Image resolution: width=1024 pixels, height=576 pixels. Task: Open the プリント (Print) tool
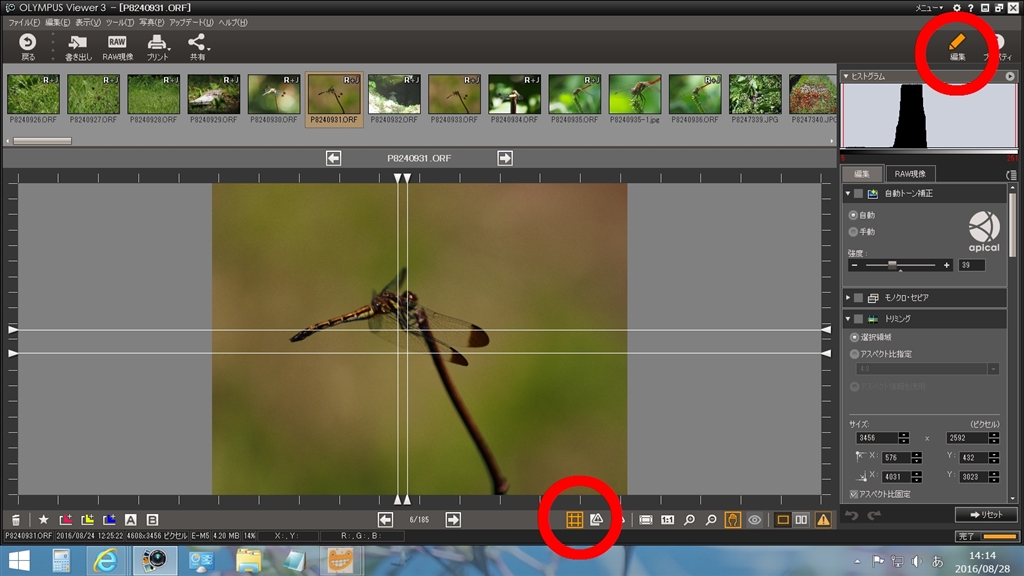click(x=157, y=43)
